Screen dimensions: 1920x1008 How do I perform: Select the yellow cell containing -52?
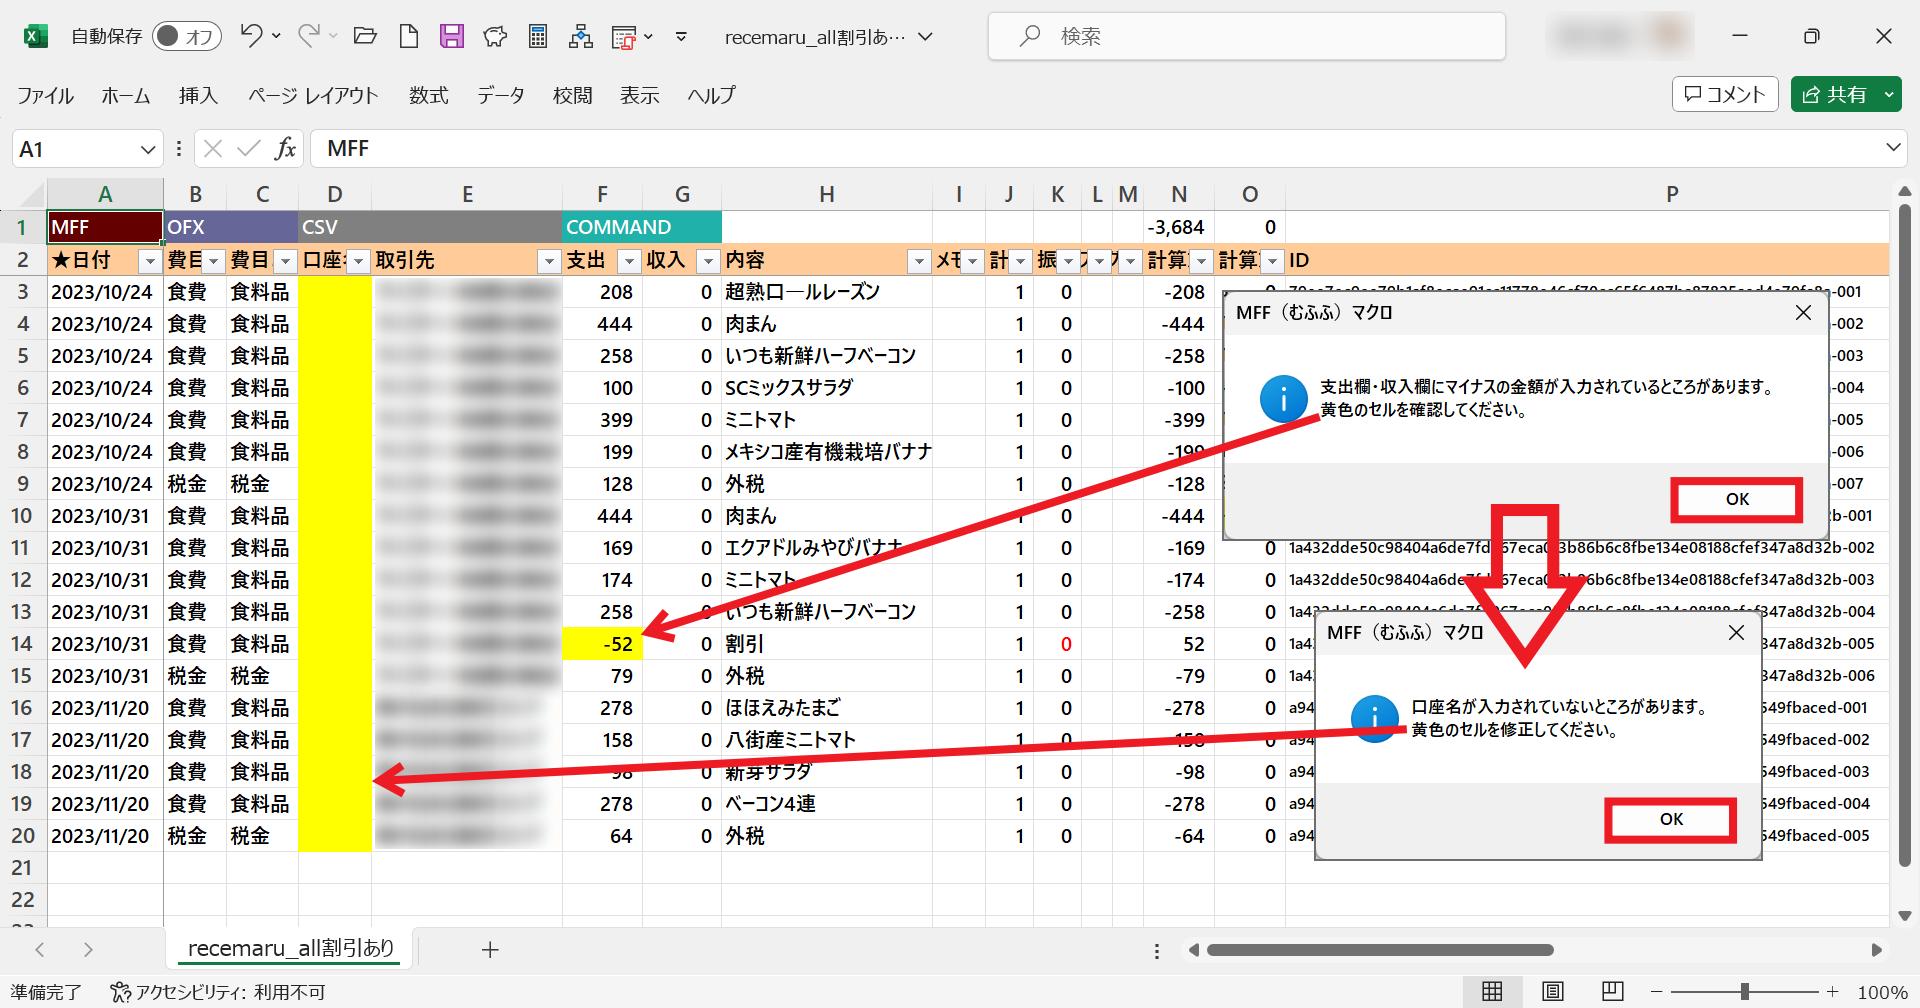602,644
